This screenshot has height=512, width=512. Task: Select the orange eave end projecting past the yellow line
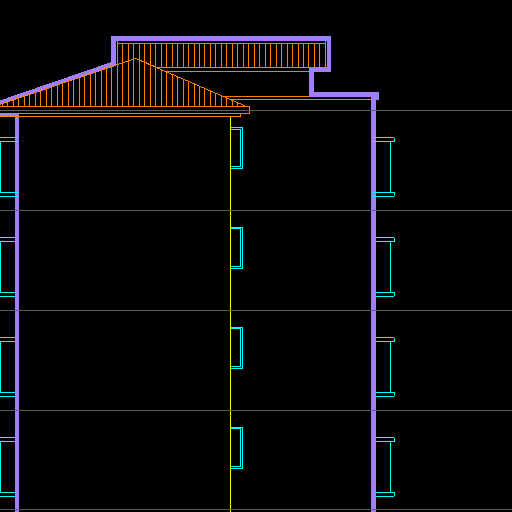(240, 111)
